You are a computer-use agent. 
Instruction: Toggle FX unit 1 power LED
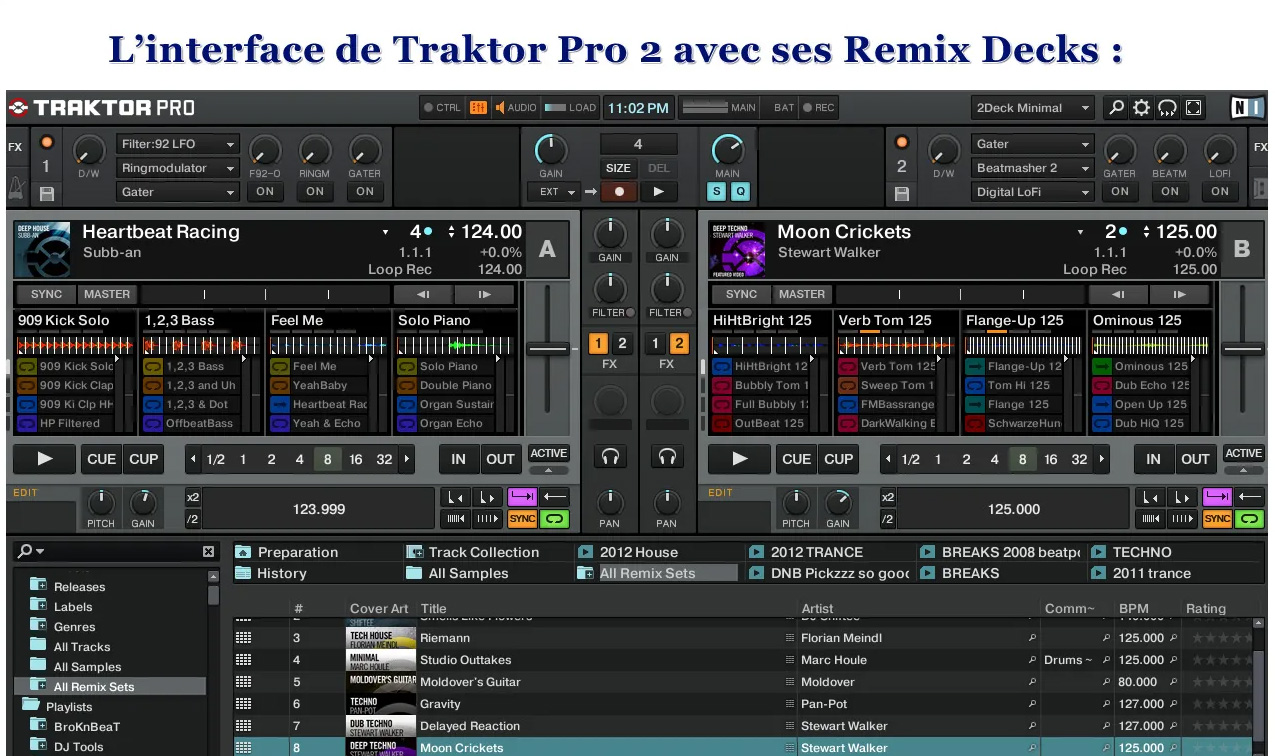point(46,143)
